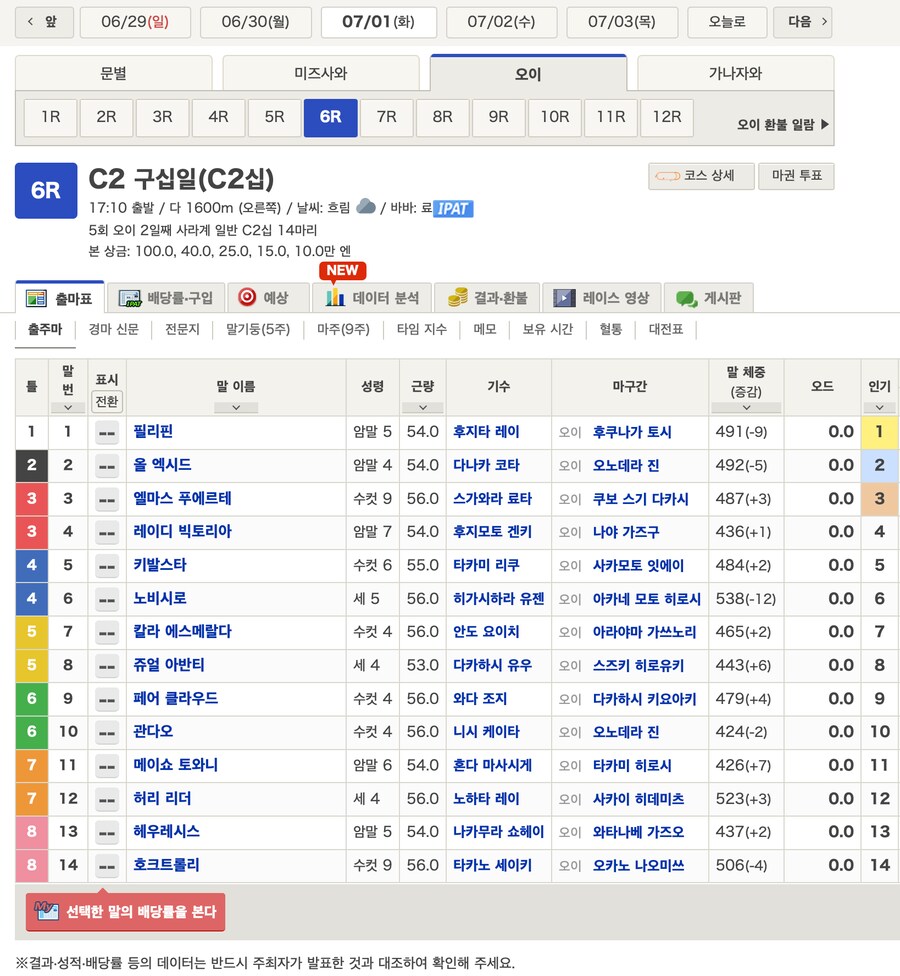Screen dimensions: 900x976
Task: Toggle the mark selector for 칼라 에스메랄다
Action: [106, 632]
